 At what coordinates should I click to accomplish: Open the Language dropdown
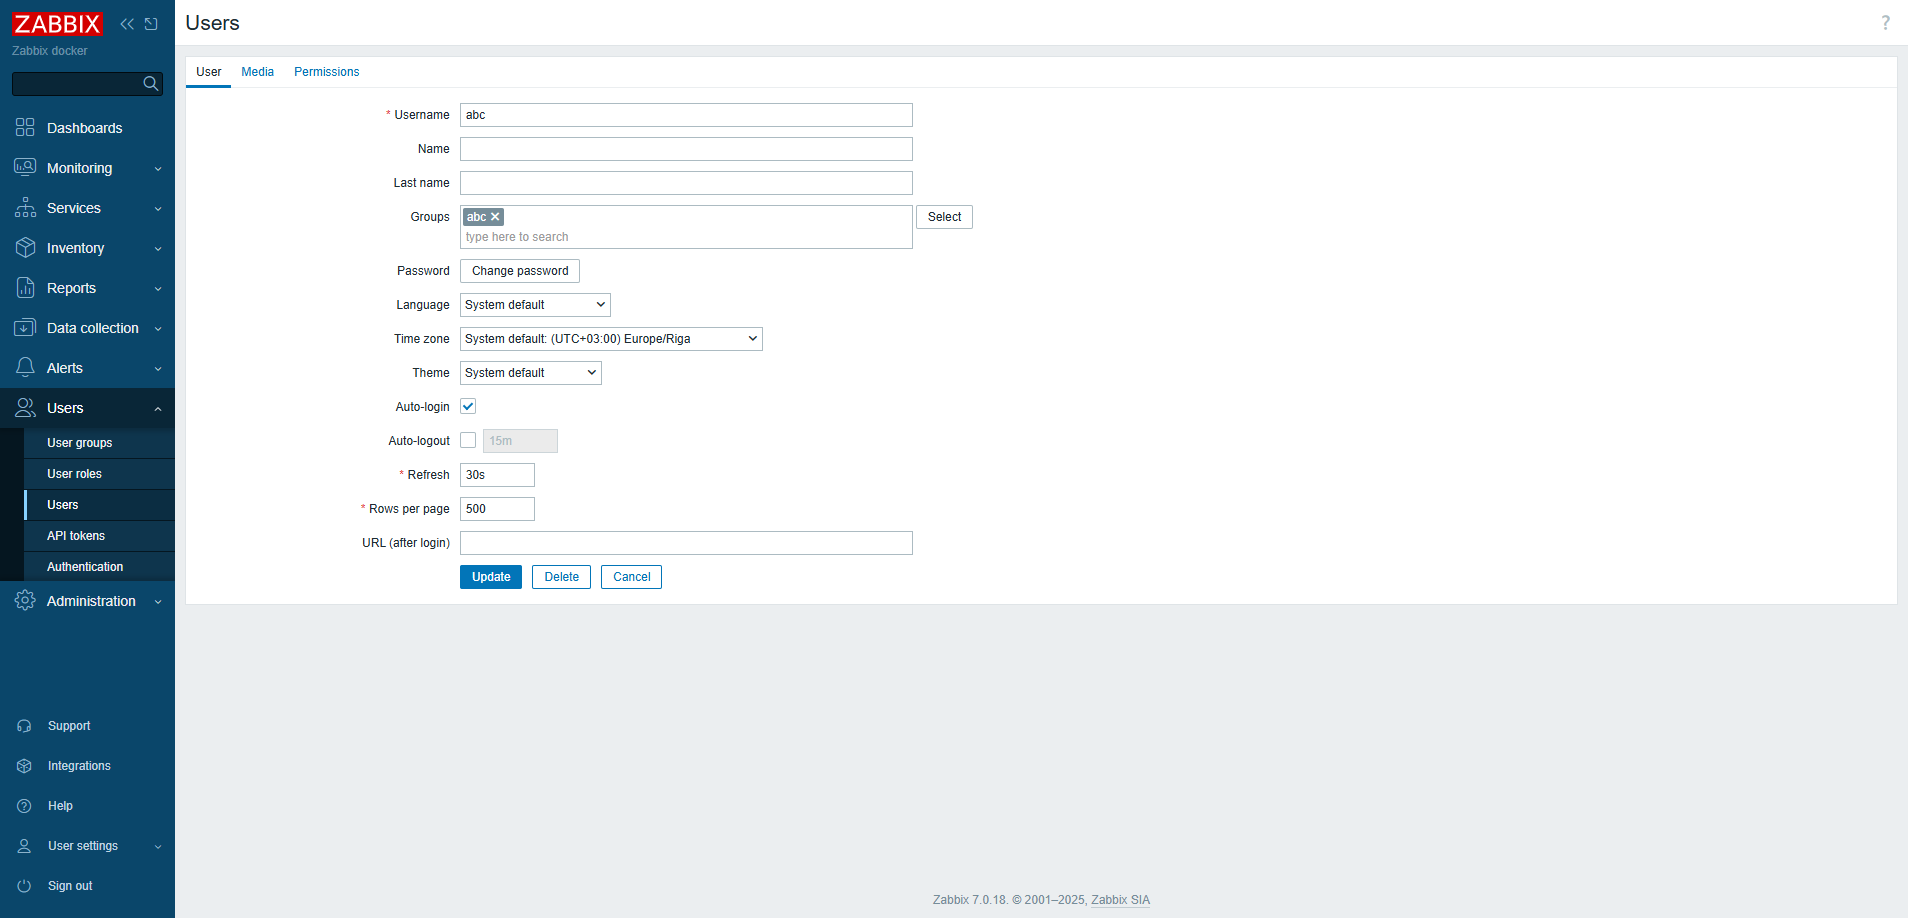[535, 305]
